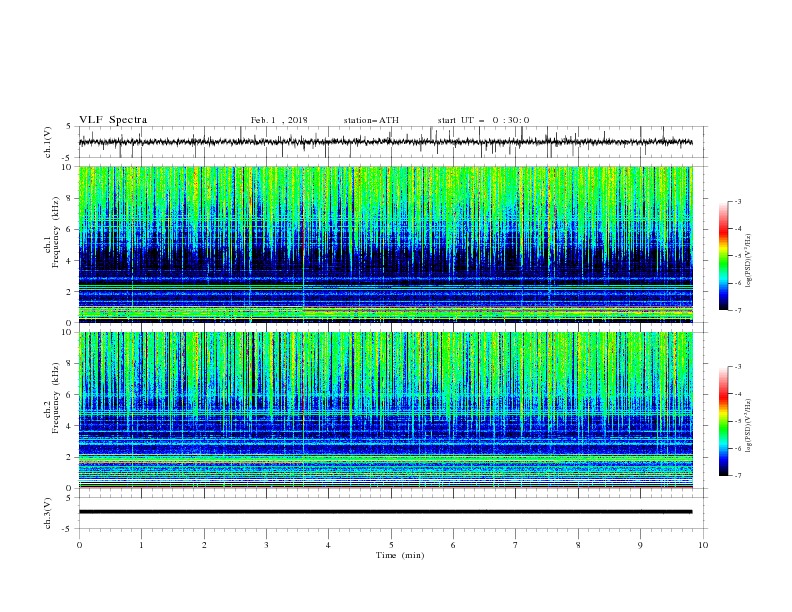Click the ch.1 spectrogram color bar
The width and height of the screenshot is (792, 612).
pyautogui.click(x=723, y=255)
